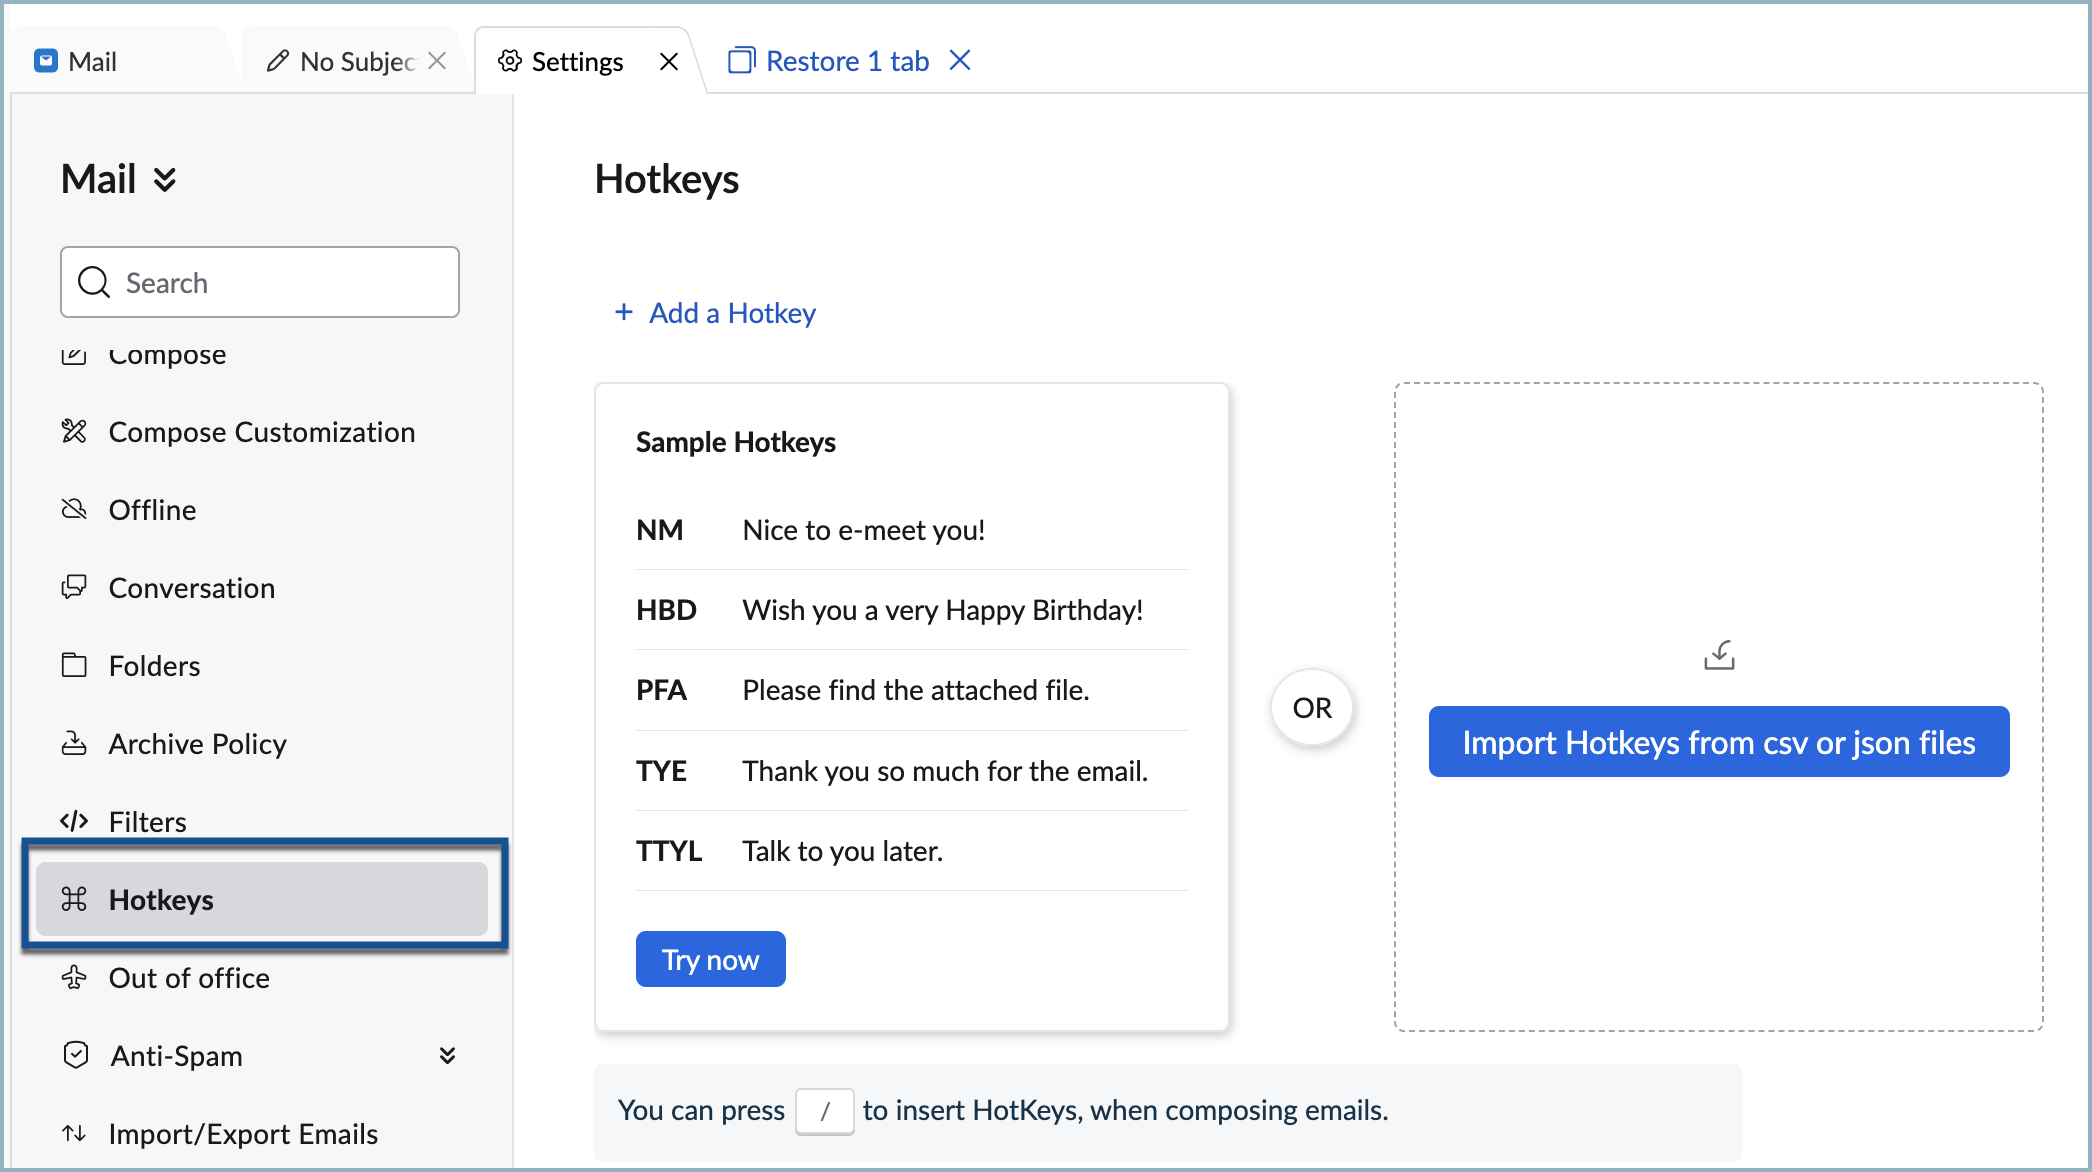Click Add a Hotkey link

tap(731, 313)
